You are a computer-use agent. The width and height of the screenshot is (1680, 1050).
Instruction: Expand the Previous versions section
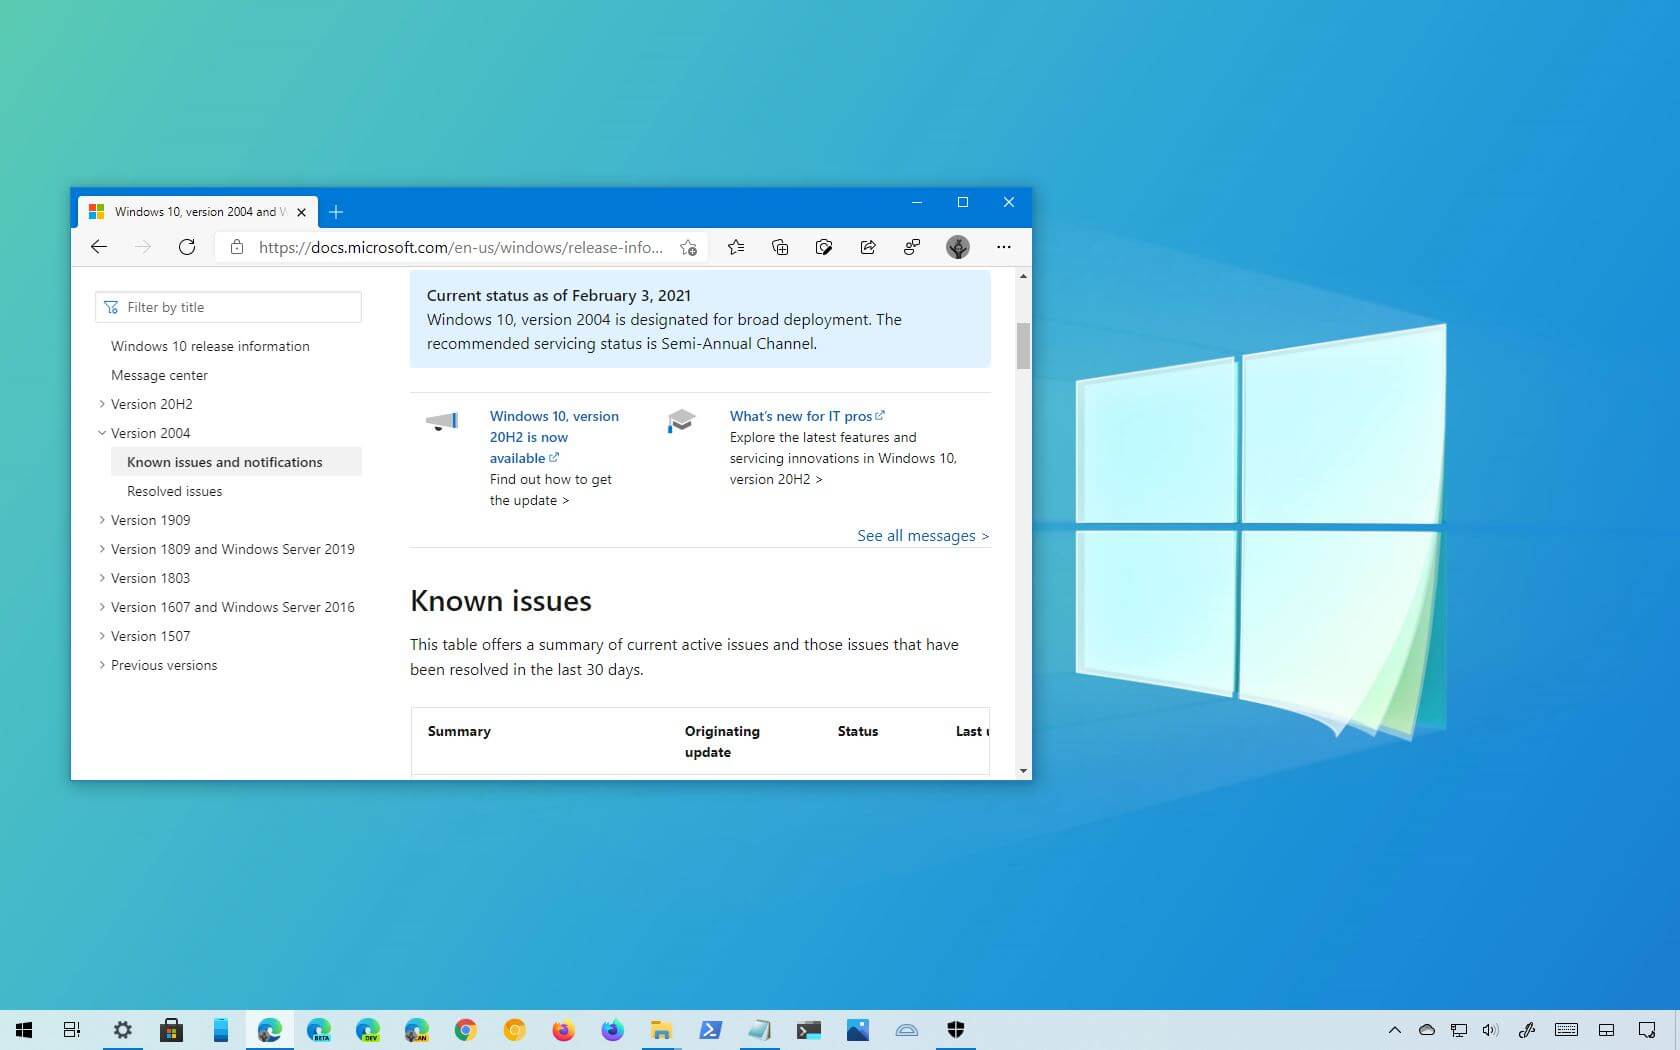coord(102,665)
